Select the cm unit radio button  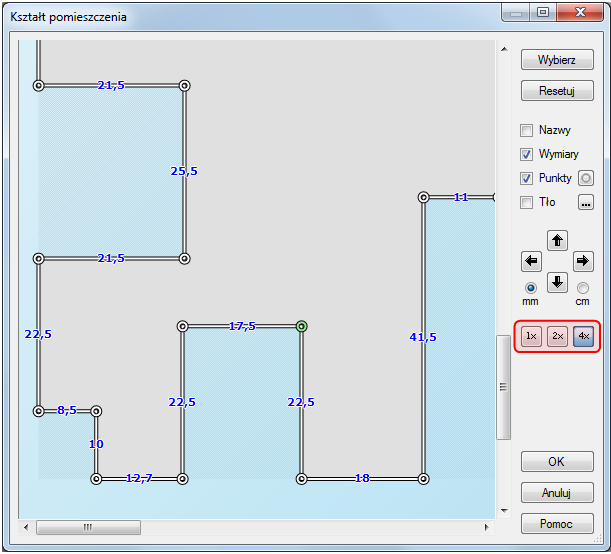(584, 288)
